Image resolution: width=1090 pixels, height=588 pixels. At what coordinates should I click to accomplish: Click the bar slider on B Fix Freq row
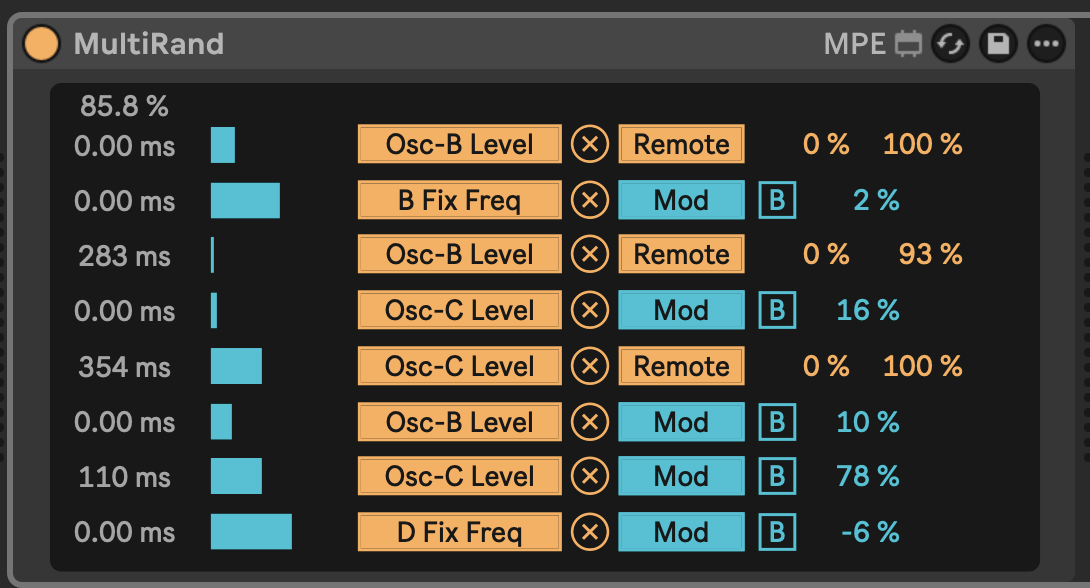tap(246, 201)
